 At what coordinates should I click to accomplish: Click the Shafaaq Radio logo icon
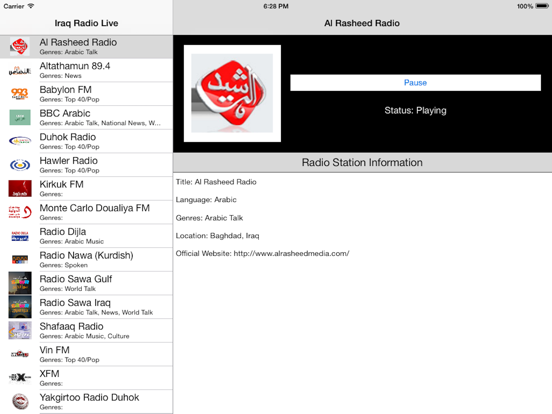tap(20, 330)
